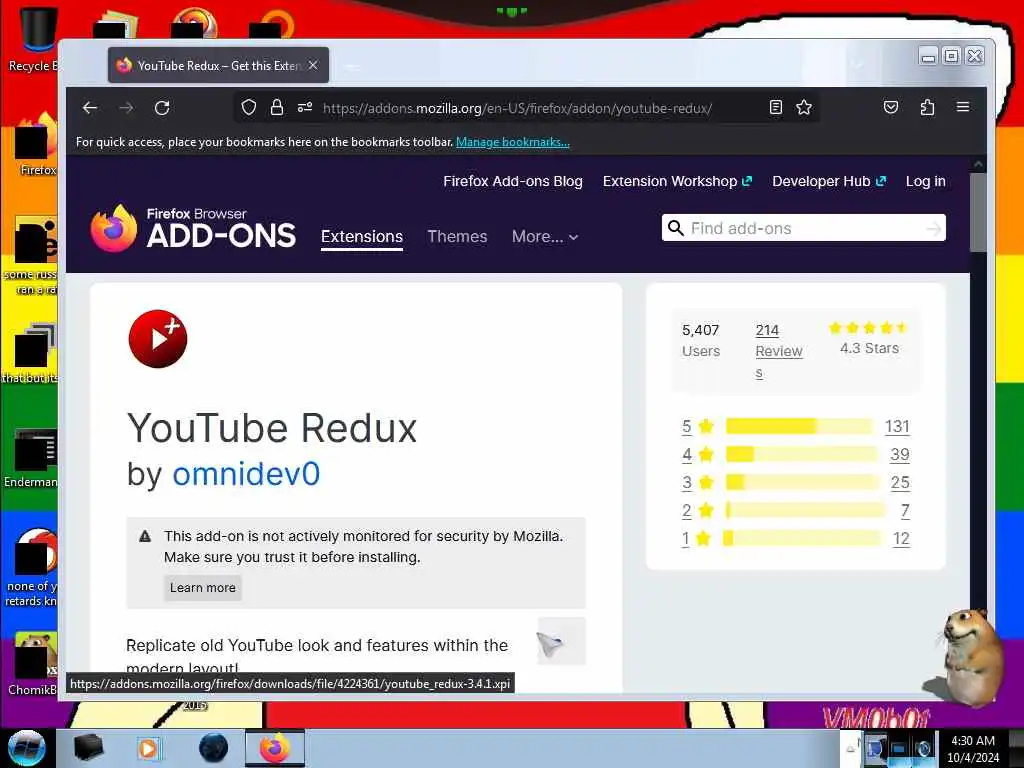
Task: Go back with the browser back arrow
Action: (90, 108)
